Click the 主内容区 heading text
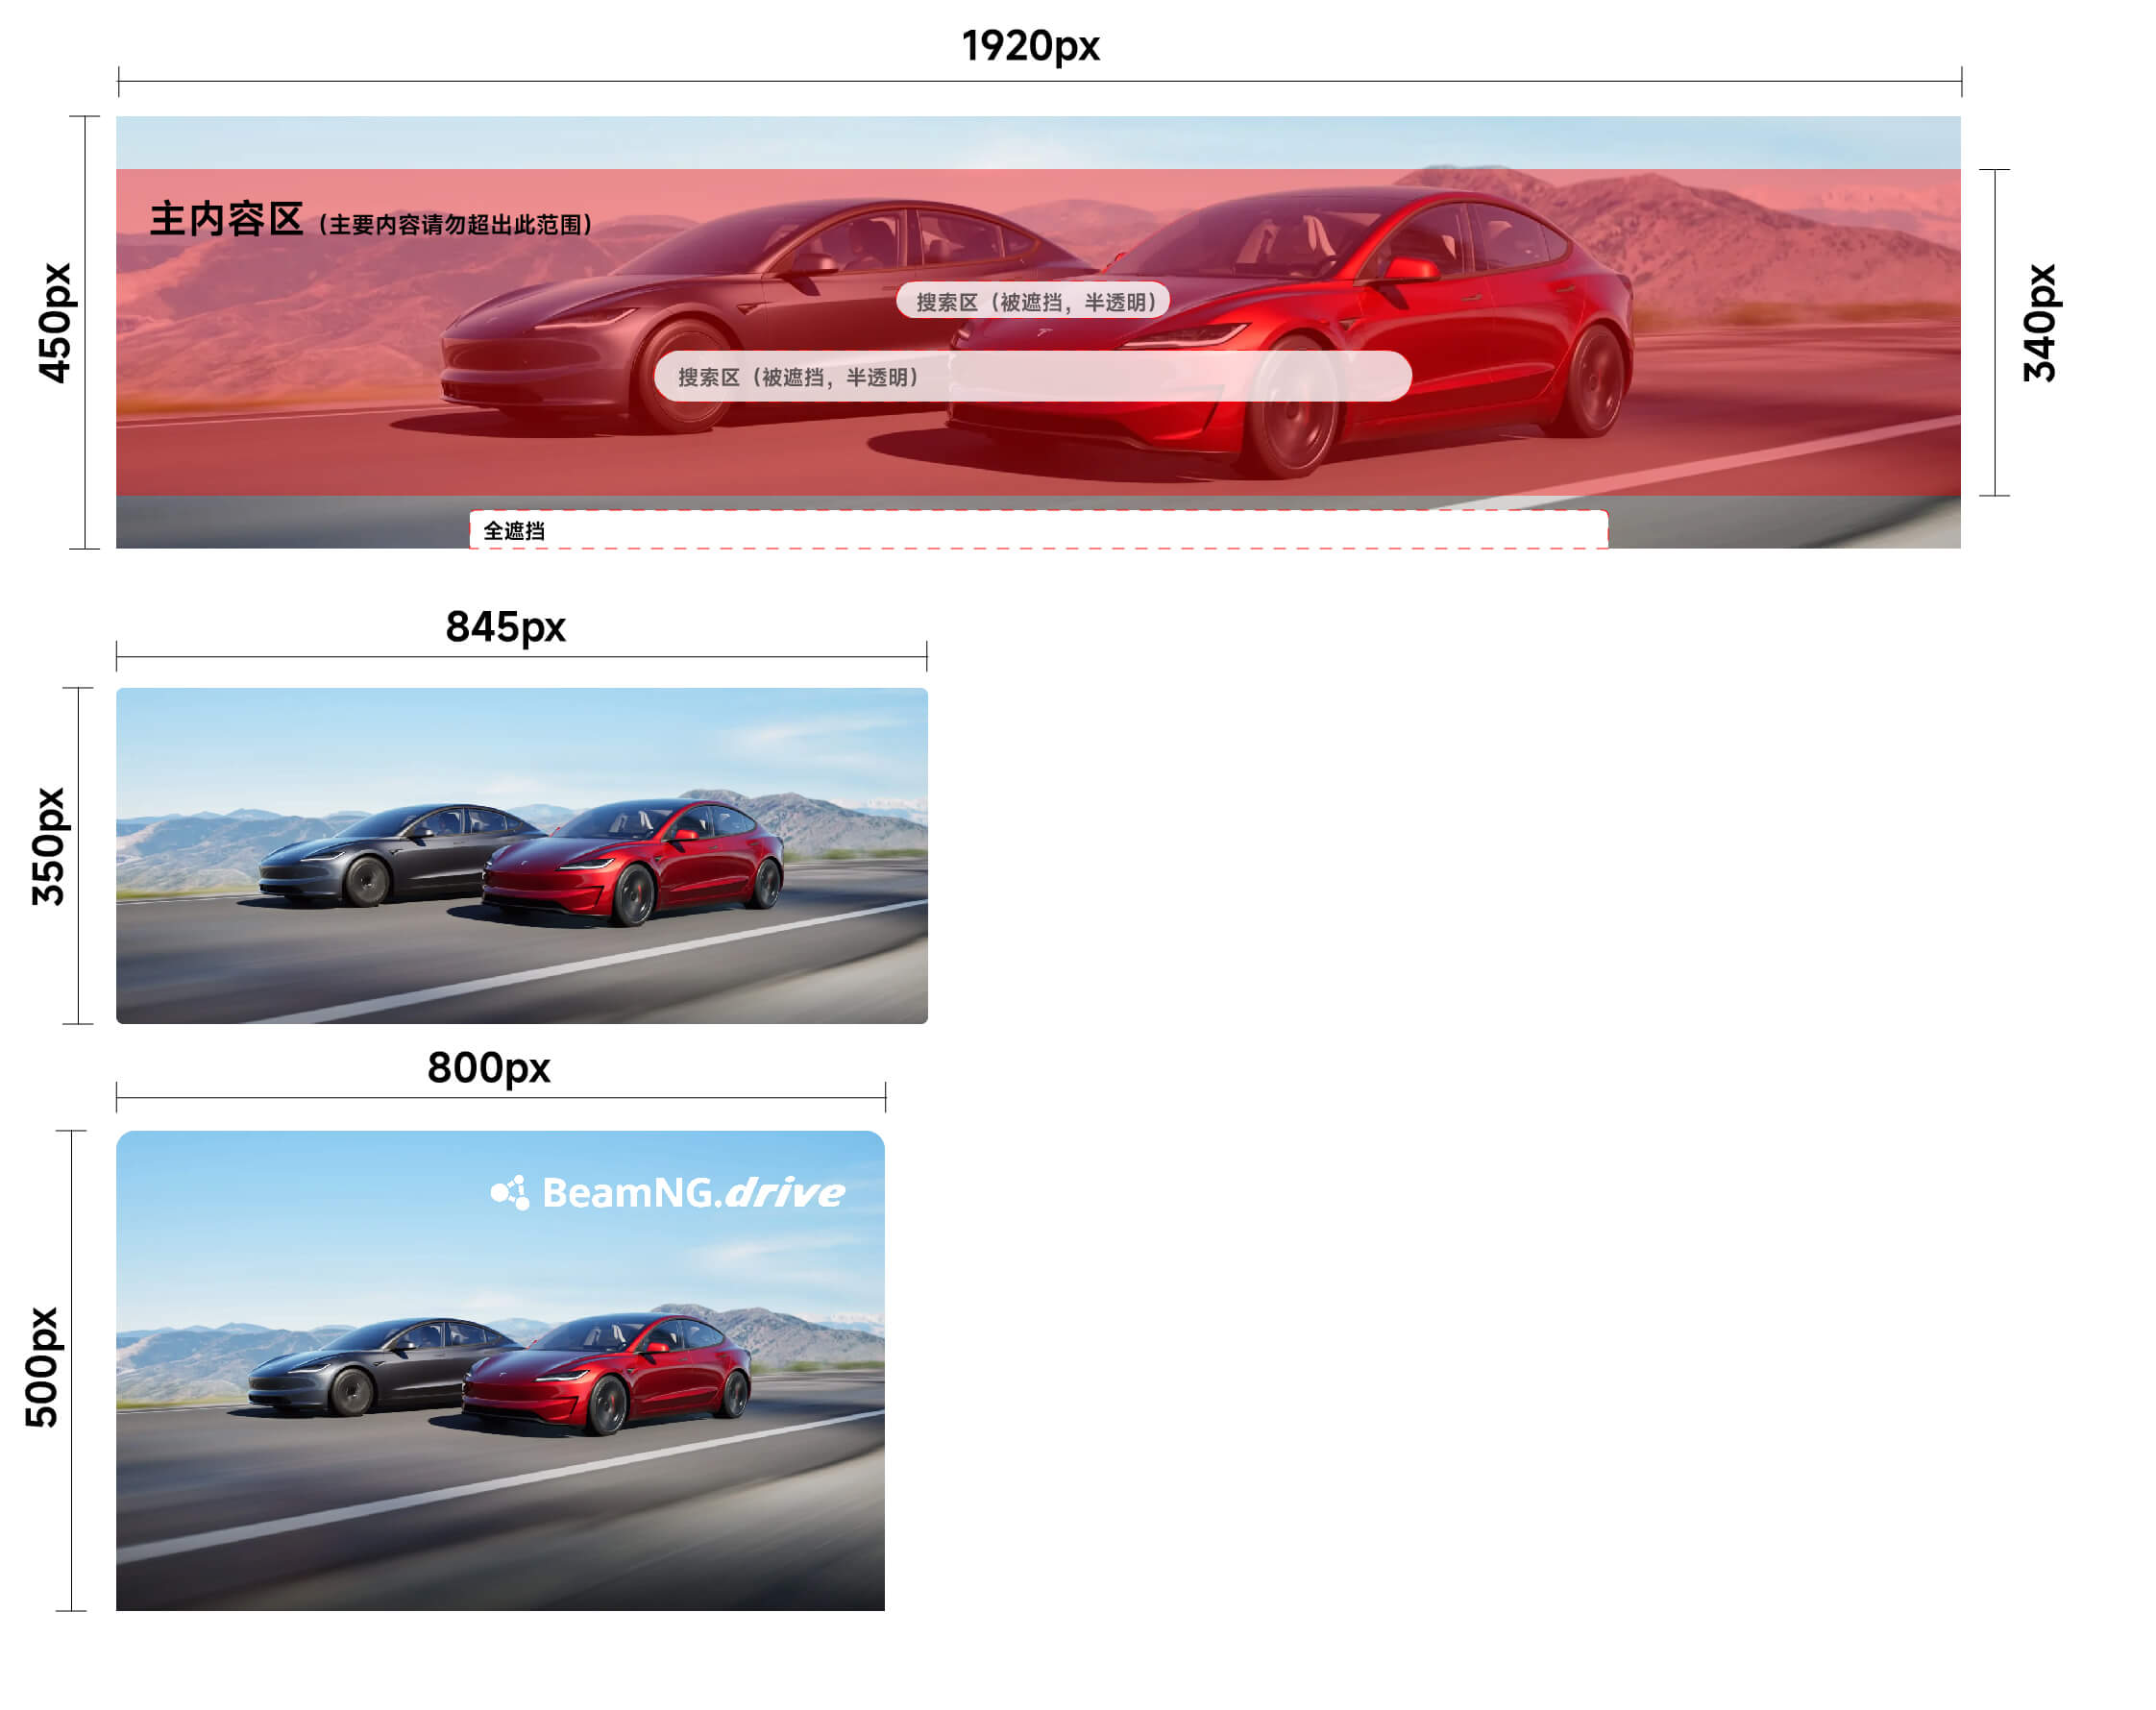The height and width of the screenshot is (1710, 2156). tap(226, 219)
